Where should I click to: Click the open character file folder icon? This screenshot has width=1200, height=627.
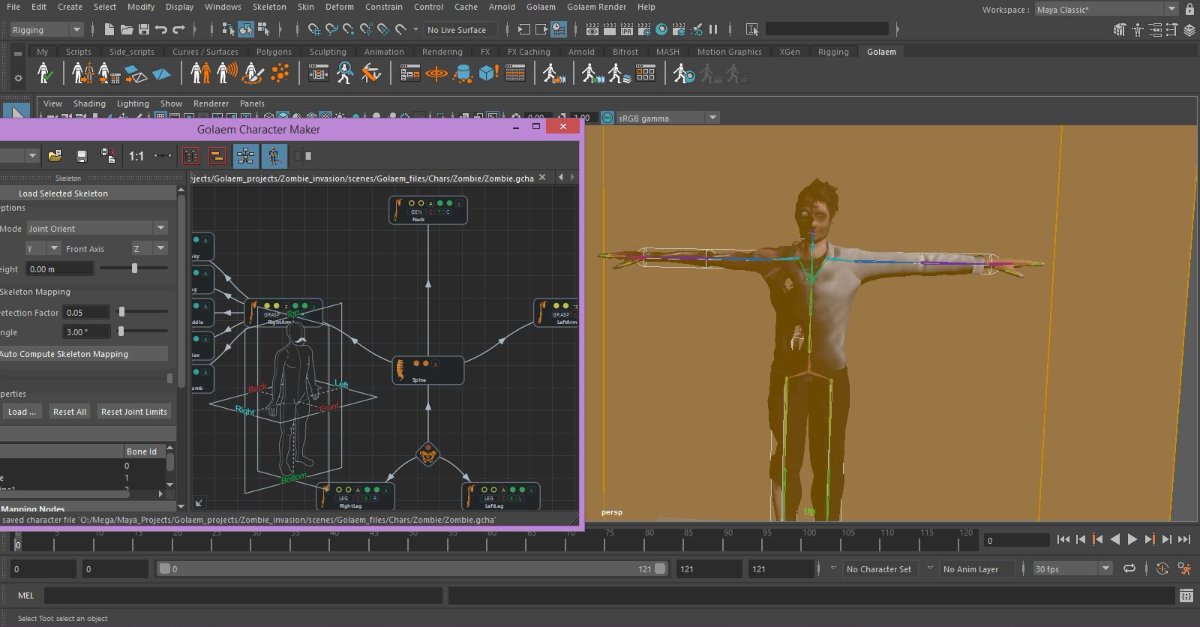[55, 156]
